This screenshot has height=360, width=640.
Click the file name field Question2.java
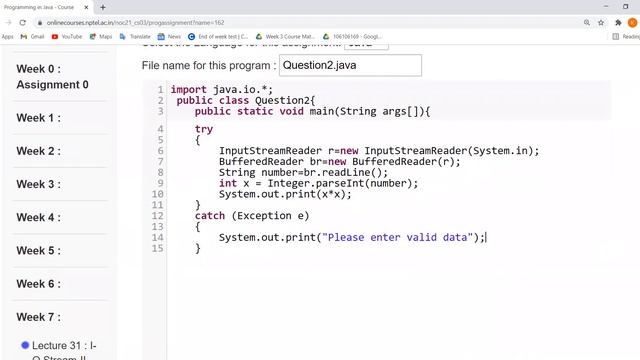coord(350,65)
